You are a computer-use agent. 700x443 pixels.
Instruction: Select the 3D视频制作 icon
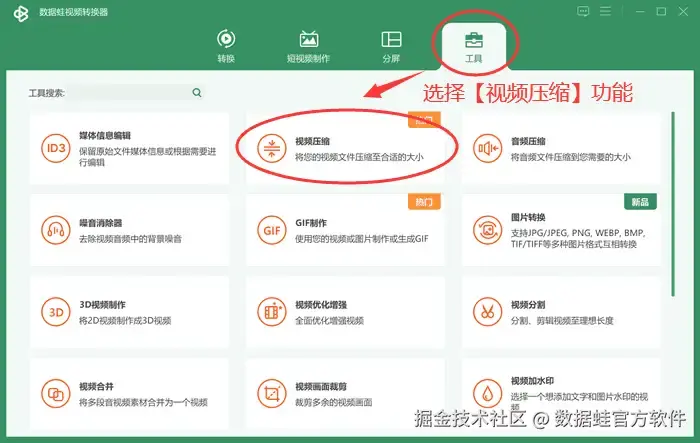click(x=56, y=312)
